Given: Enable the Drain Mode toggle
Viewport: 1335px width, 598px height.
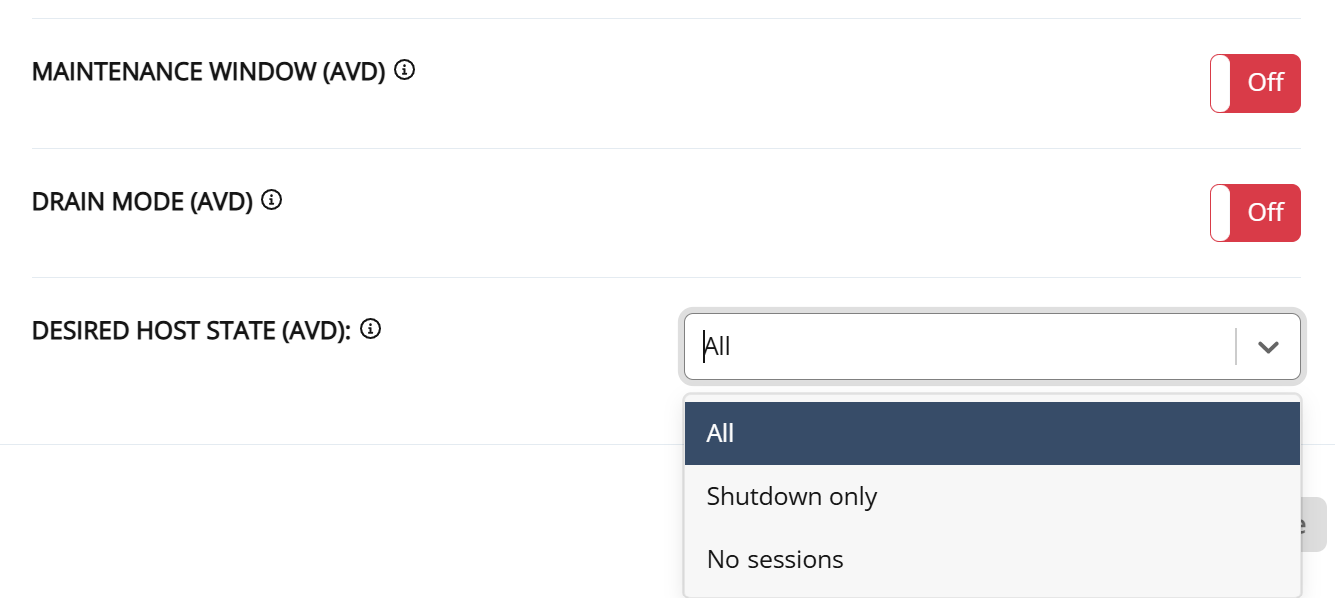Looking at the screenshot, I should click(1255, 213).
